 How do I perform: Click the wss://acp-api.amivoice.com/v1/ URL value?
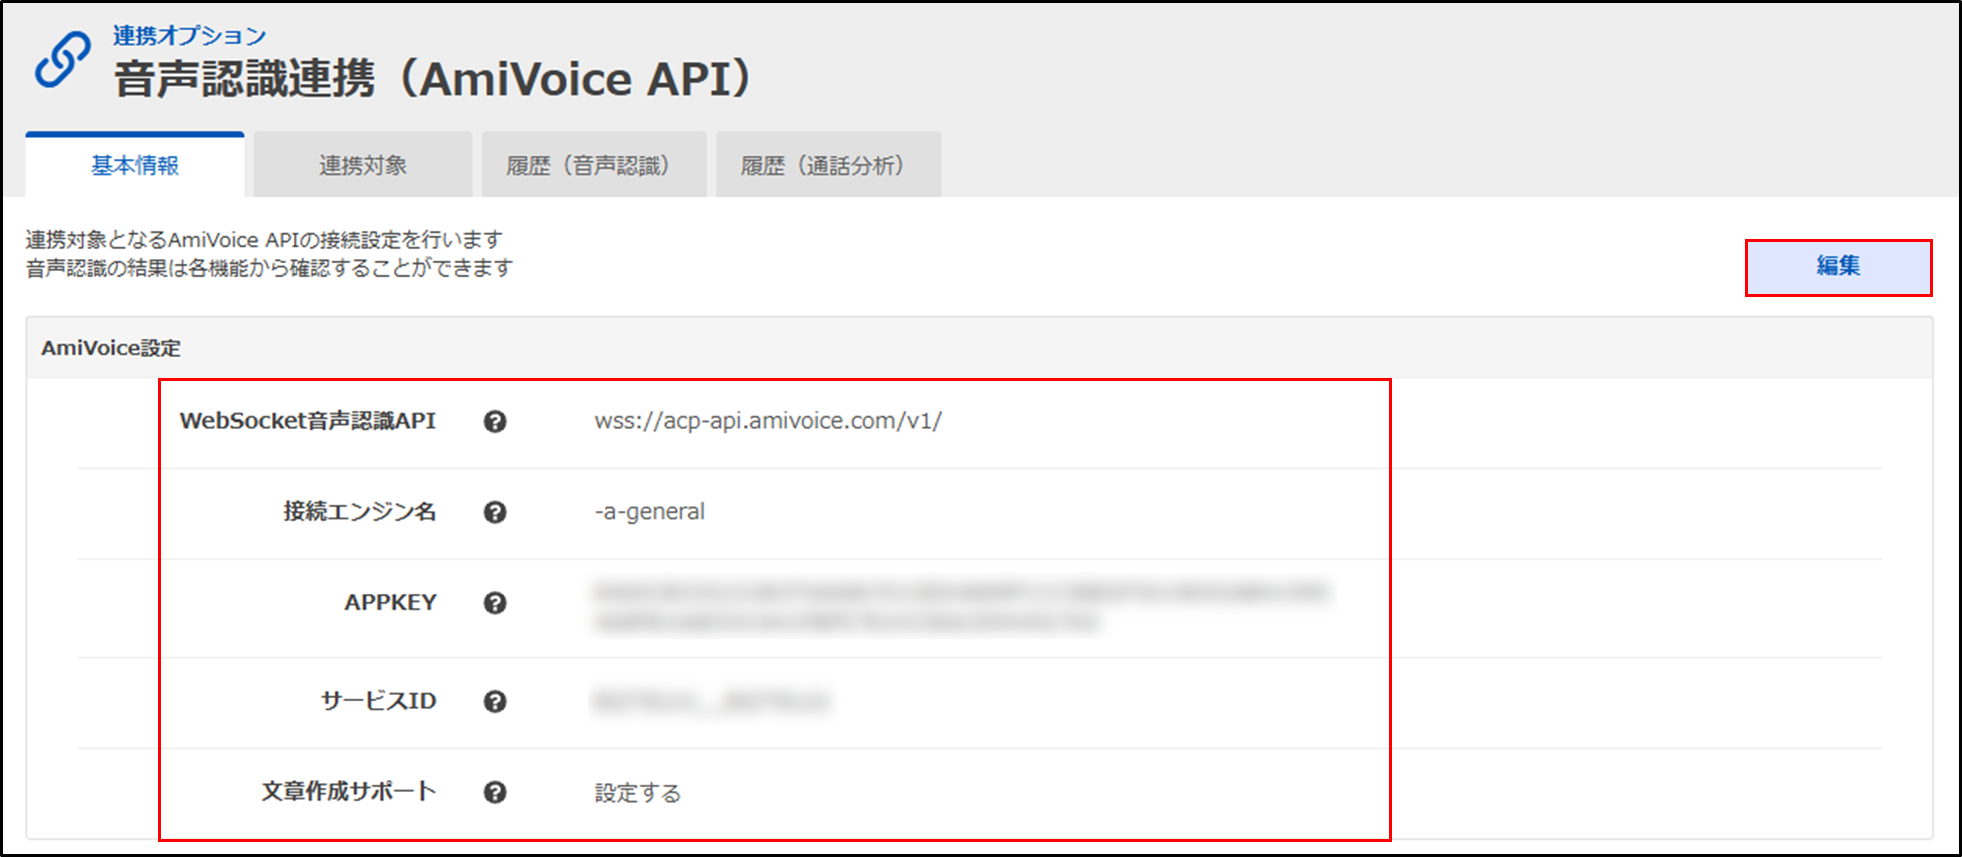[768, 421]
